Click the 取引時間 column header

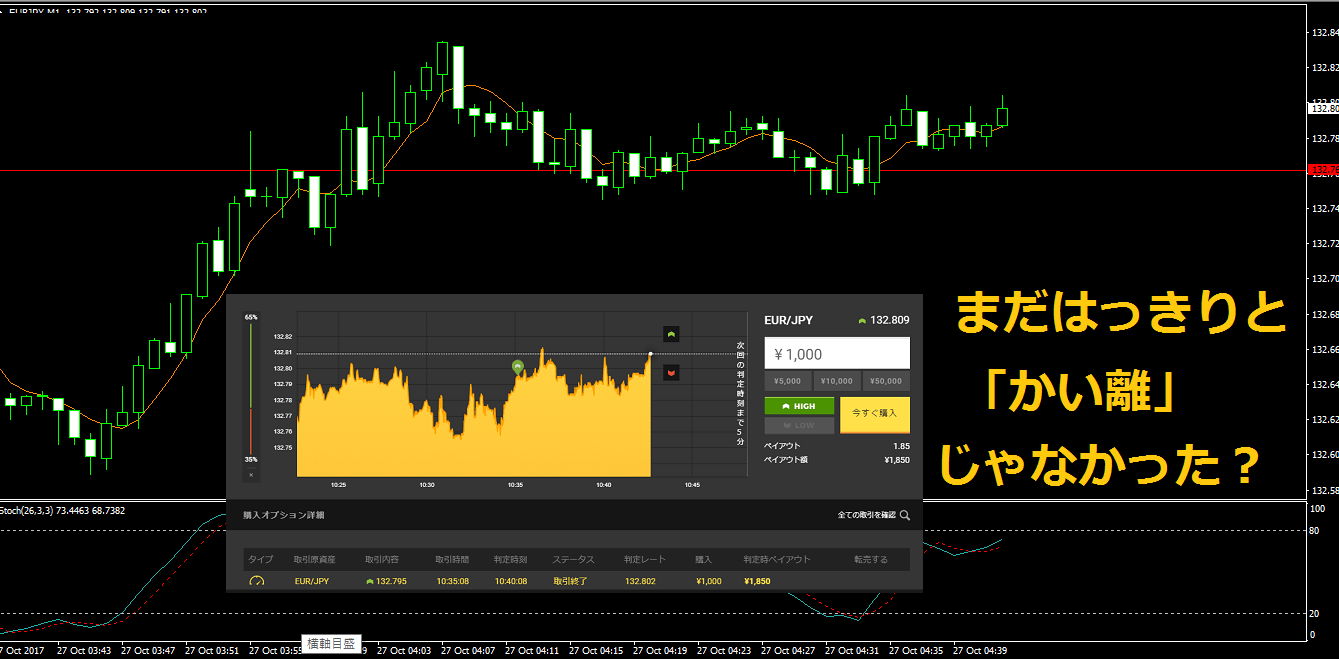453,560
